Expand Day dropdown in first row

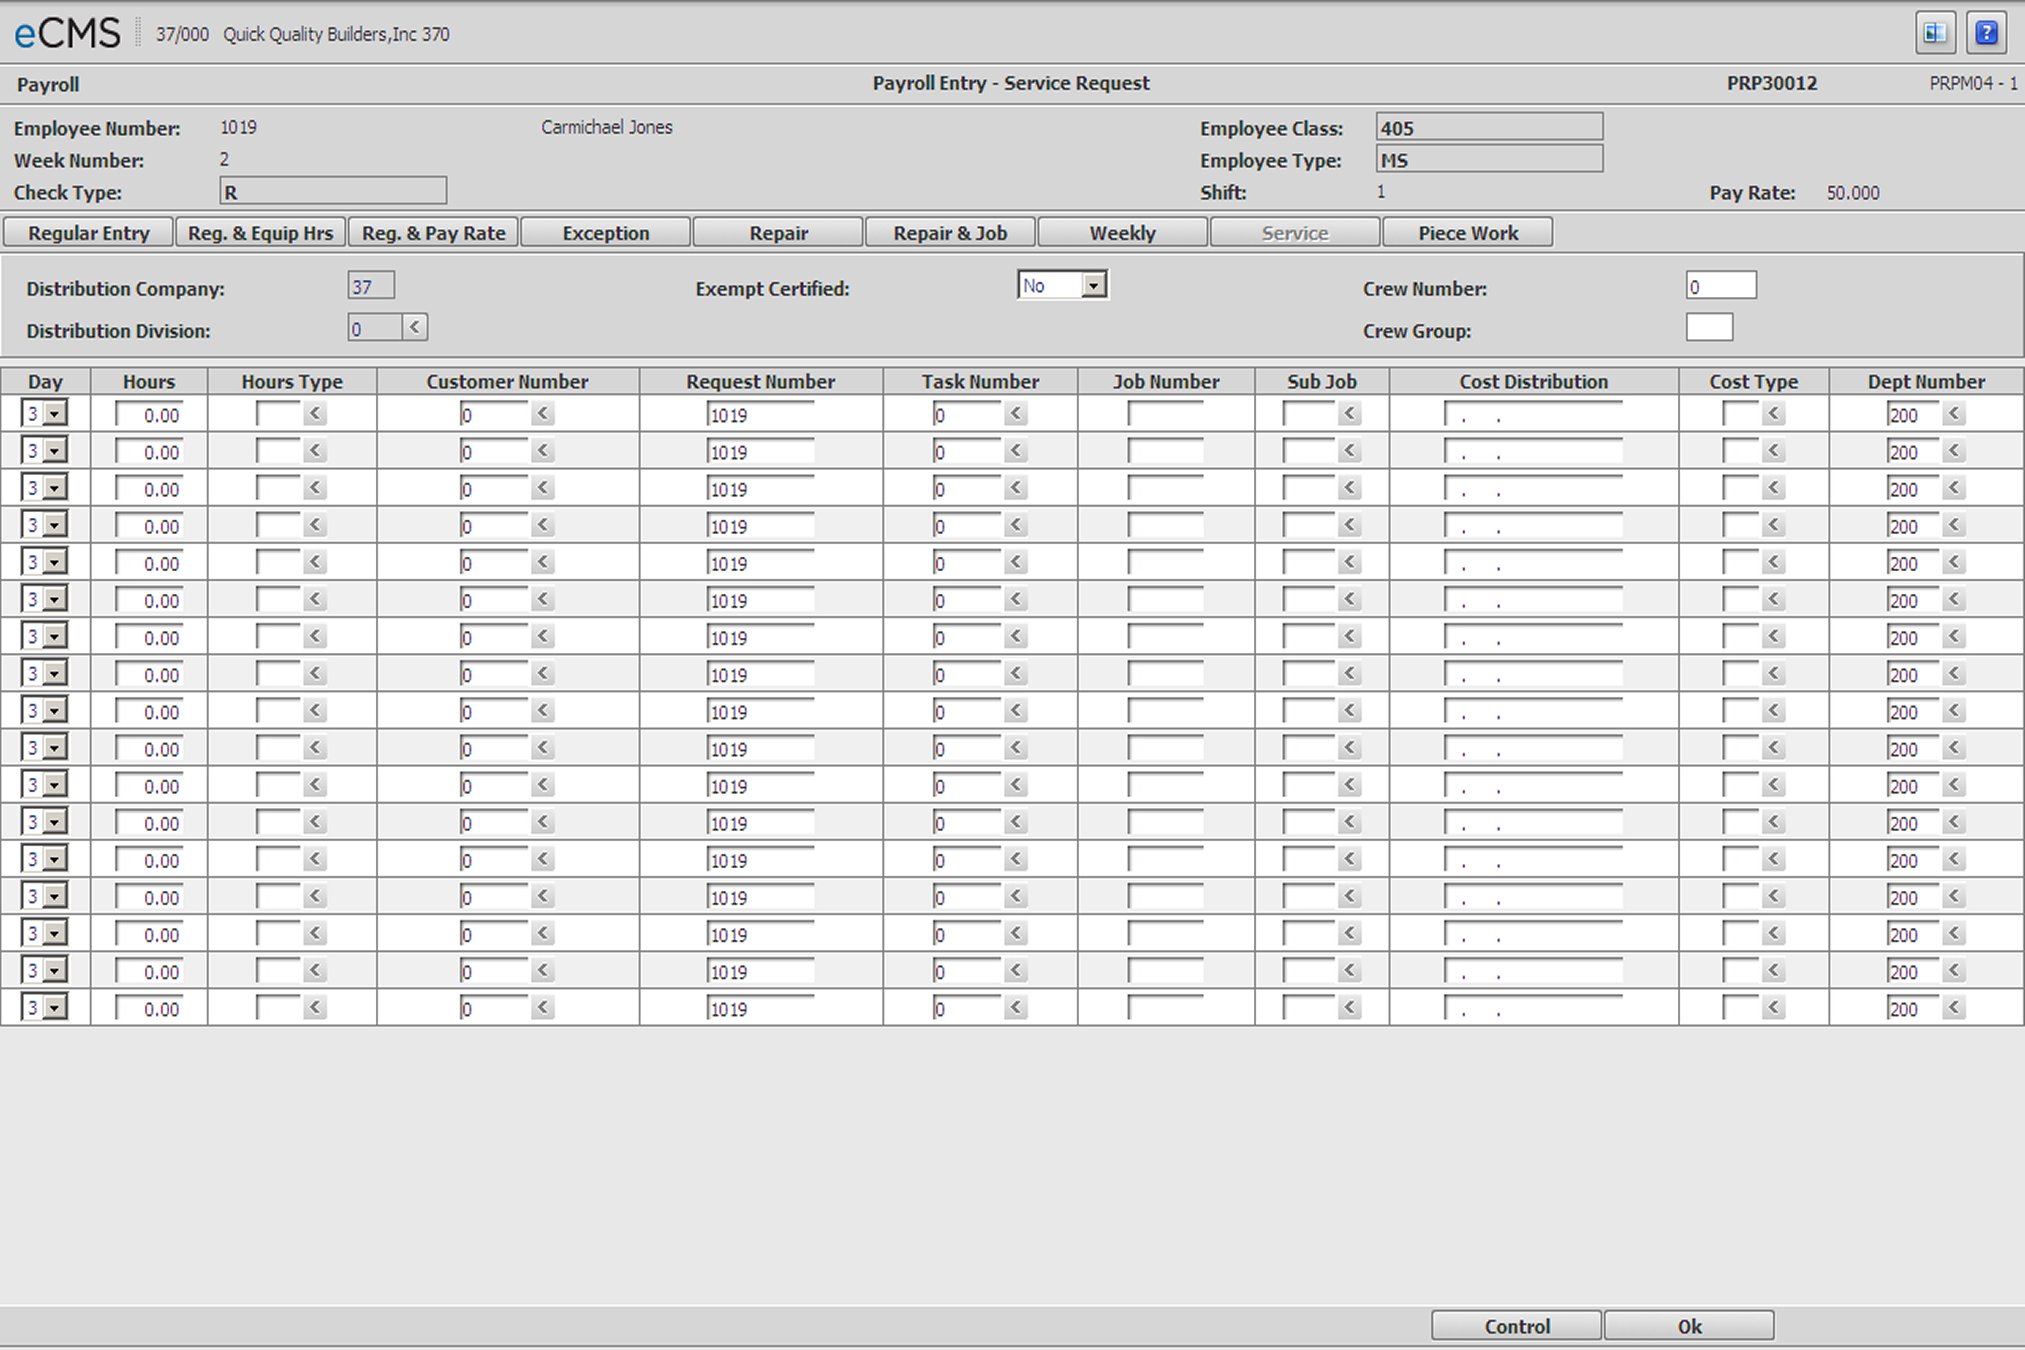tap(55, 414)
